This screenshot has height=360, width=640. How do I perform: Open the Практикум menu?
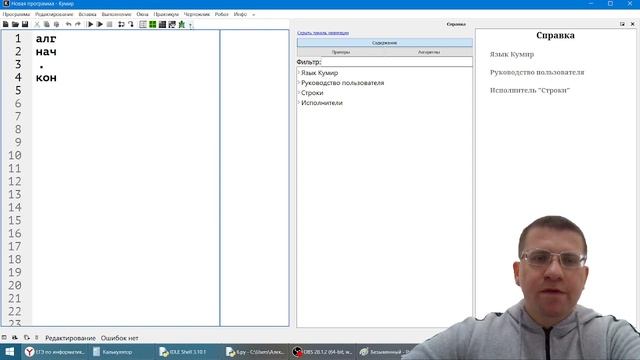tap(166, 14)
